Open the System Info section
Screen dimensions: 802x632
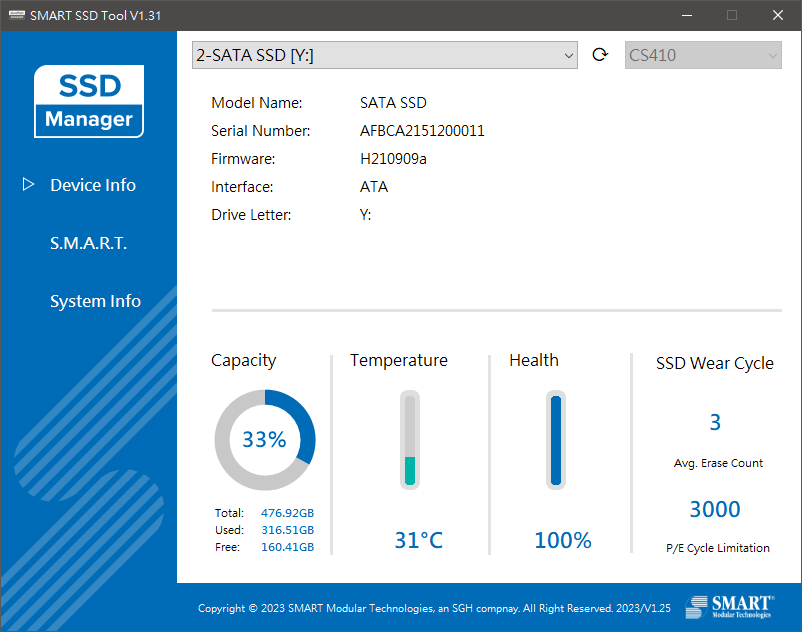click(95, 301)
